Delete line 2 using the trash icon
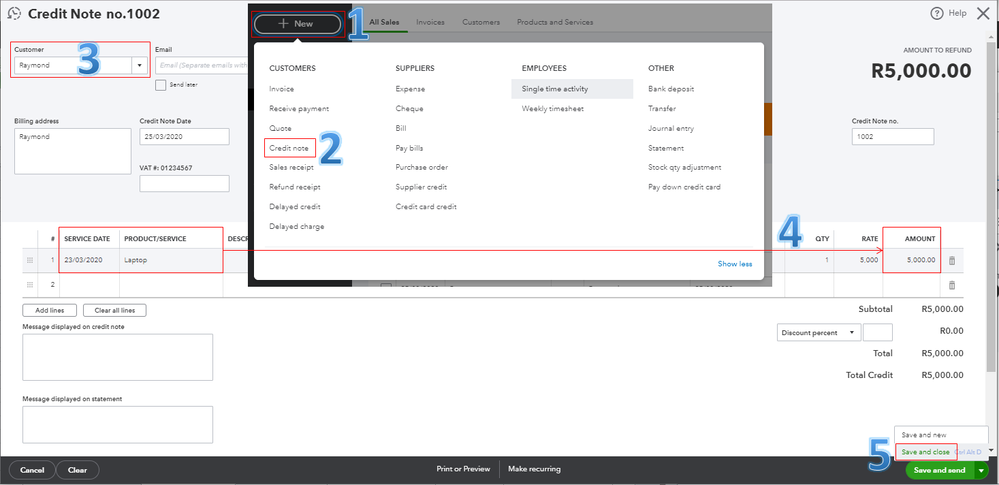The width and height of the screenshot is (999, 485). (x=952, y=285)
